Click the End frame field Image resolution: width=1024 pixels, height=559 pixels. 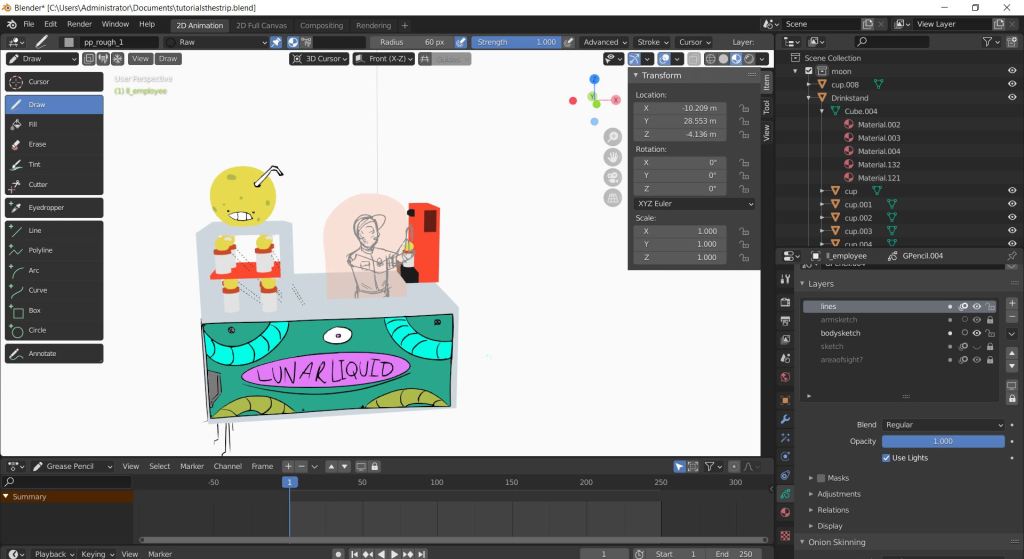(734, 553)
